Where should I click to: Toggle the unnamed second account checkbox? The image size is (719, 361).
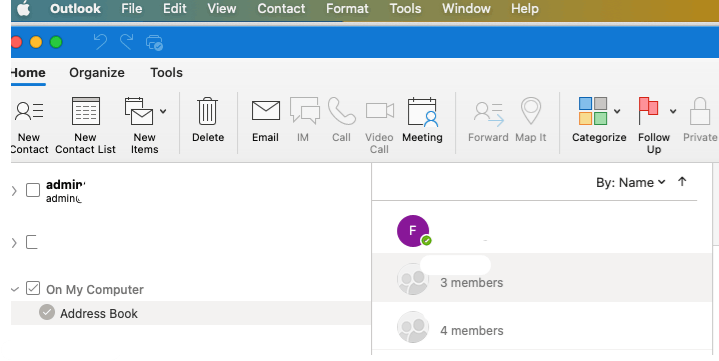click(32, 242)
